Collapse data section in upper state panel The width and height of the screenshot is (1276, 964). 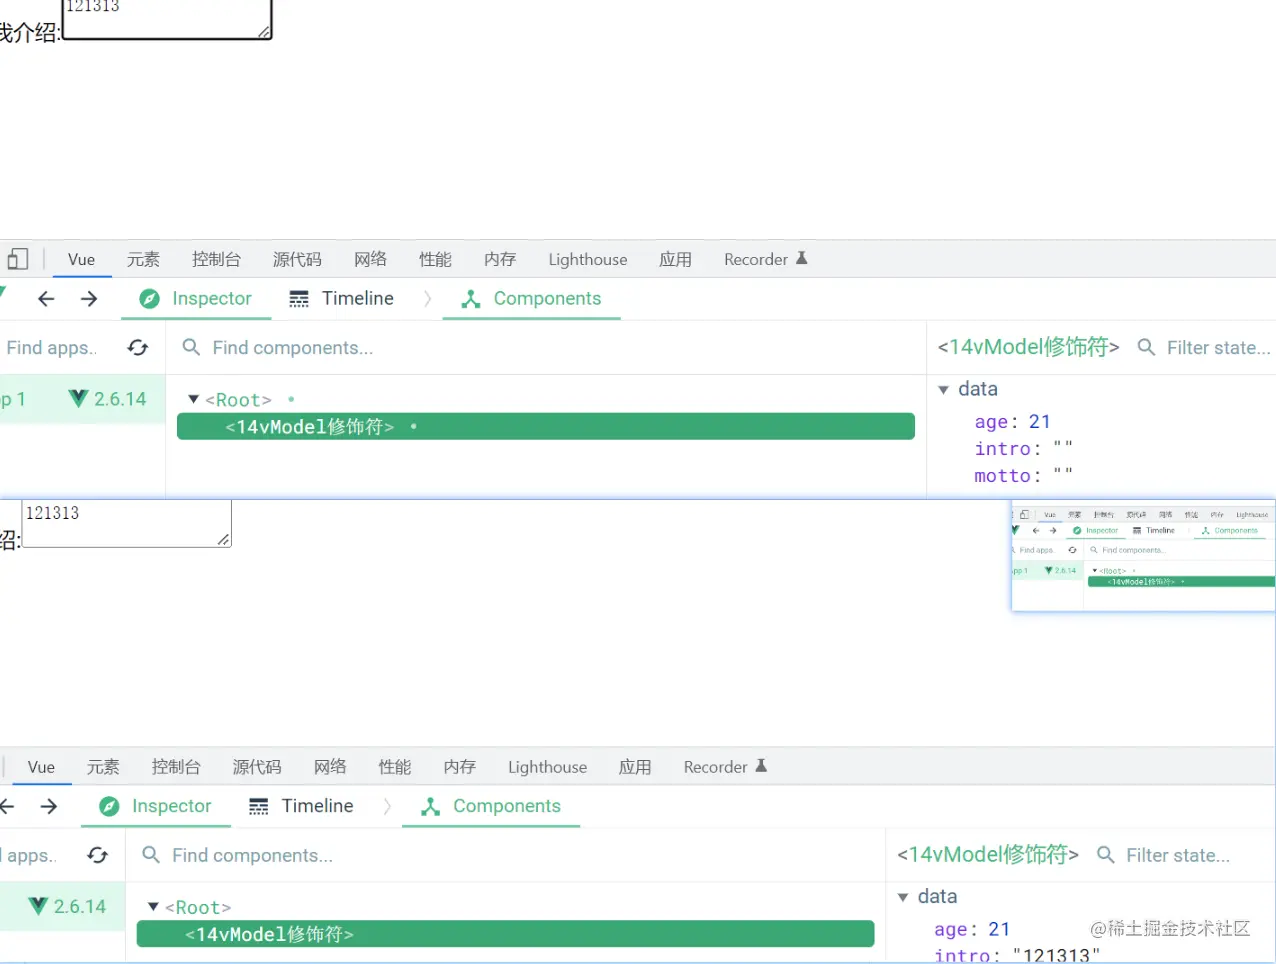pyautogui.click(x=943, y=389)
